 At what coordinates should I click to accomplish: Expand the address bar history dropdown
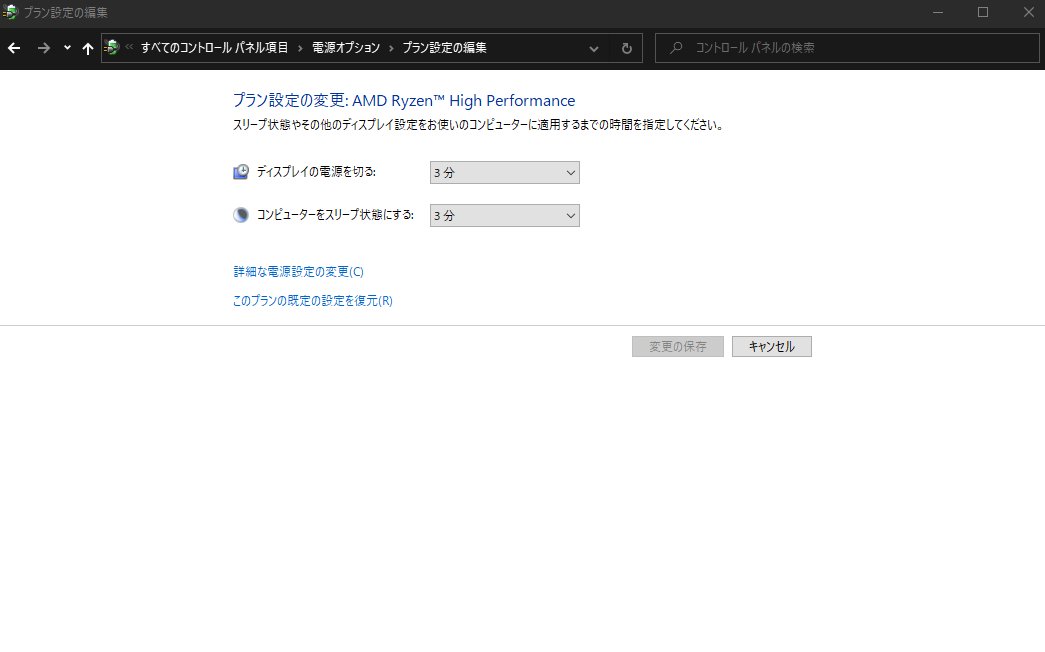pos(594,48)
